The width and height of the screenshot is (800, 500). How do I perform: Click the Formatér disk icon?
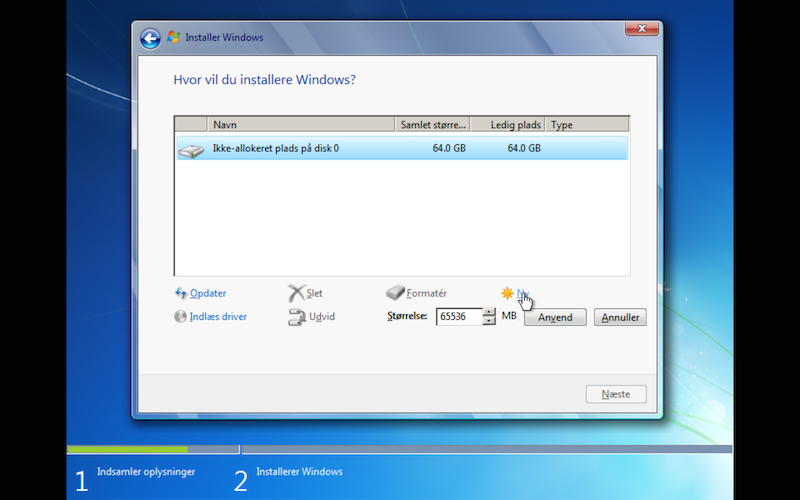click(x=395, y=292)
